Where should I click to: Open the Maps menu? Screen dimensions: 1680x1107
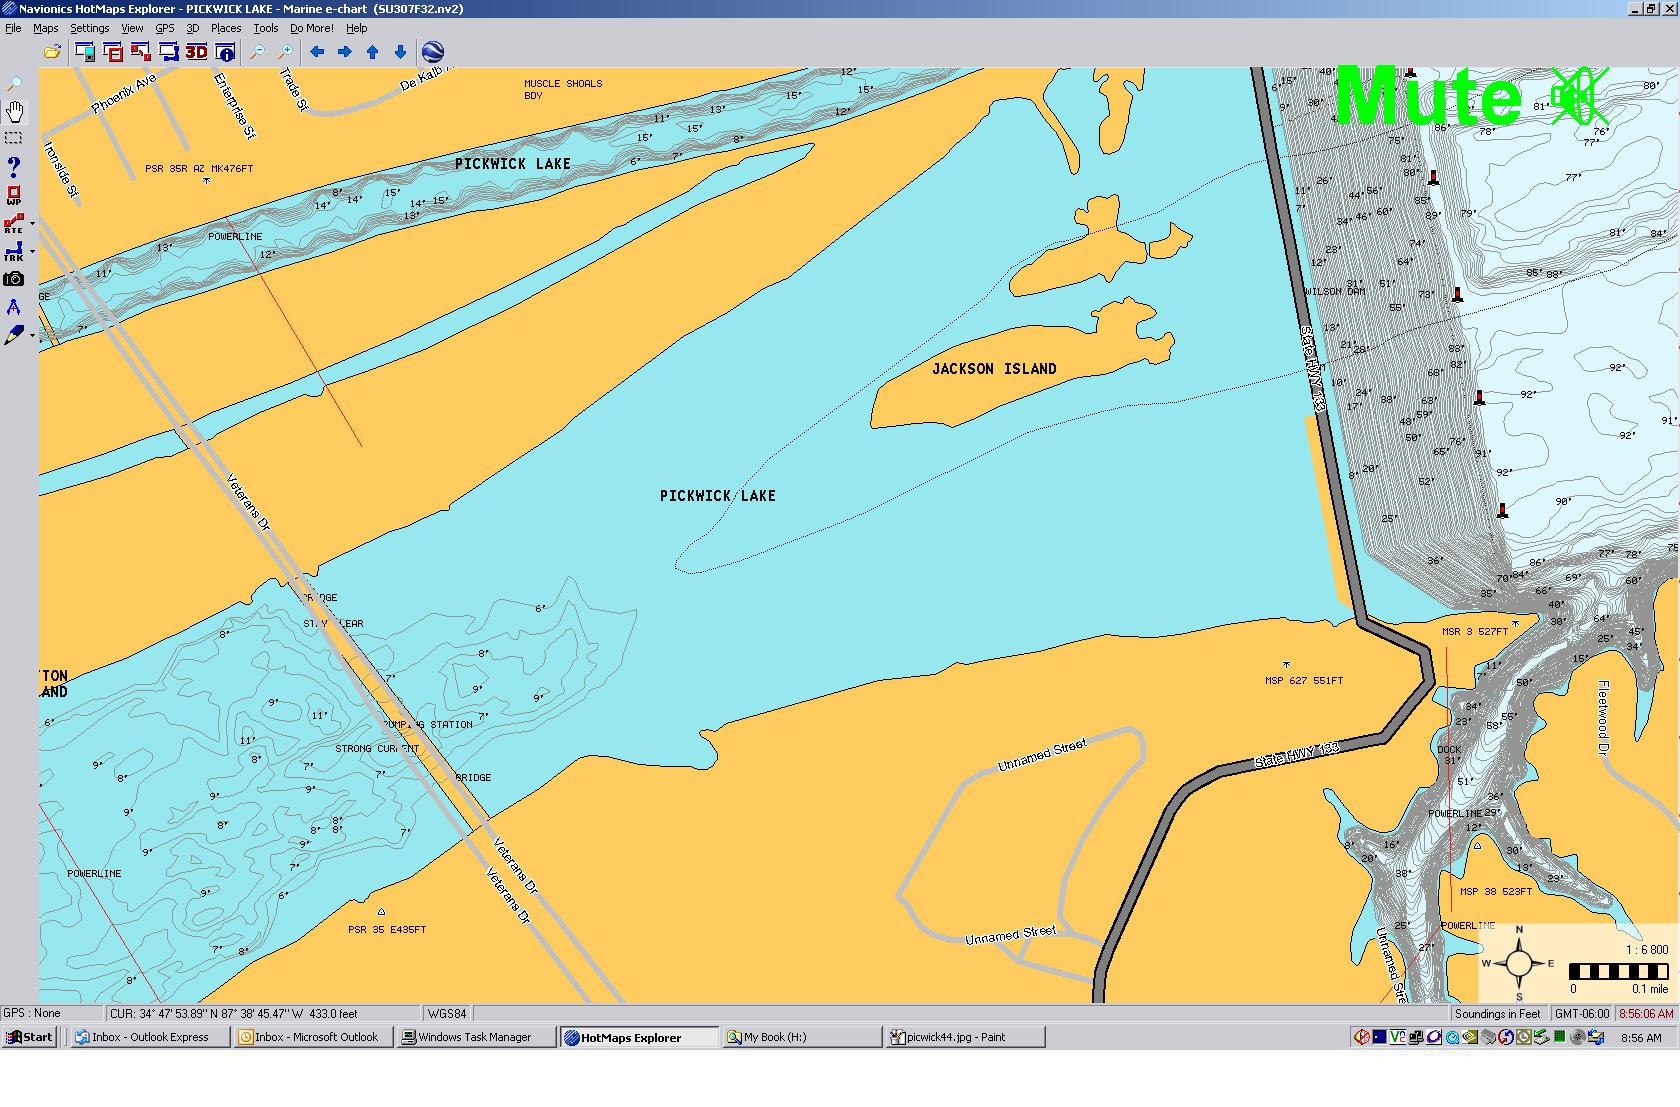pos(45,28)
